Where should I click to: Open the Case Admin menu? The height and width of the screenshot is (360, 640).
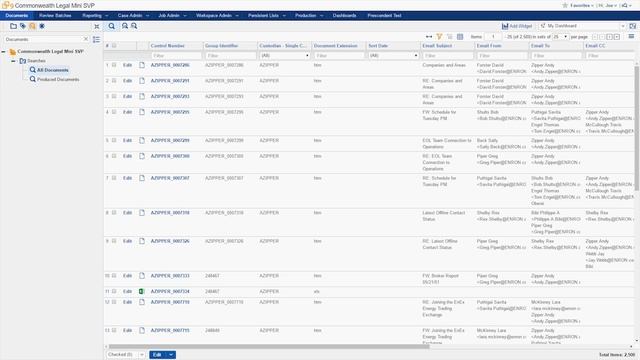pyautogui.click(x=133, y=16)
